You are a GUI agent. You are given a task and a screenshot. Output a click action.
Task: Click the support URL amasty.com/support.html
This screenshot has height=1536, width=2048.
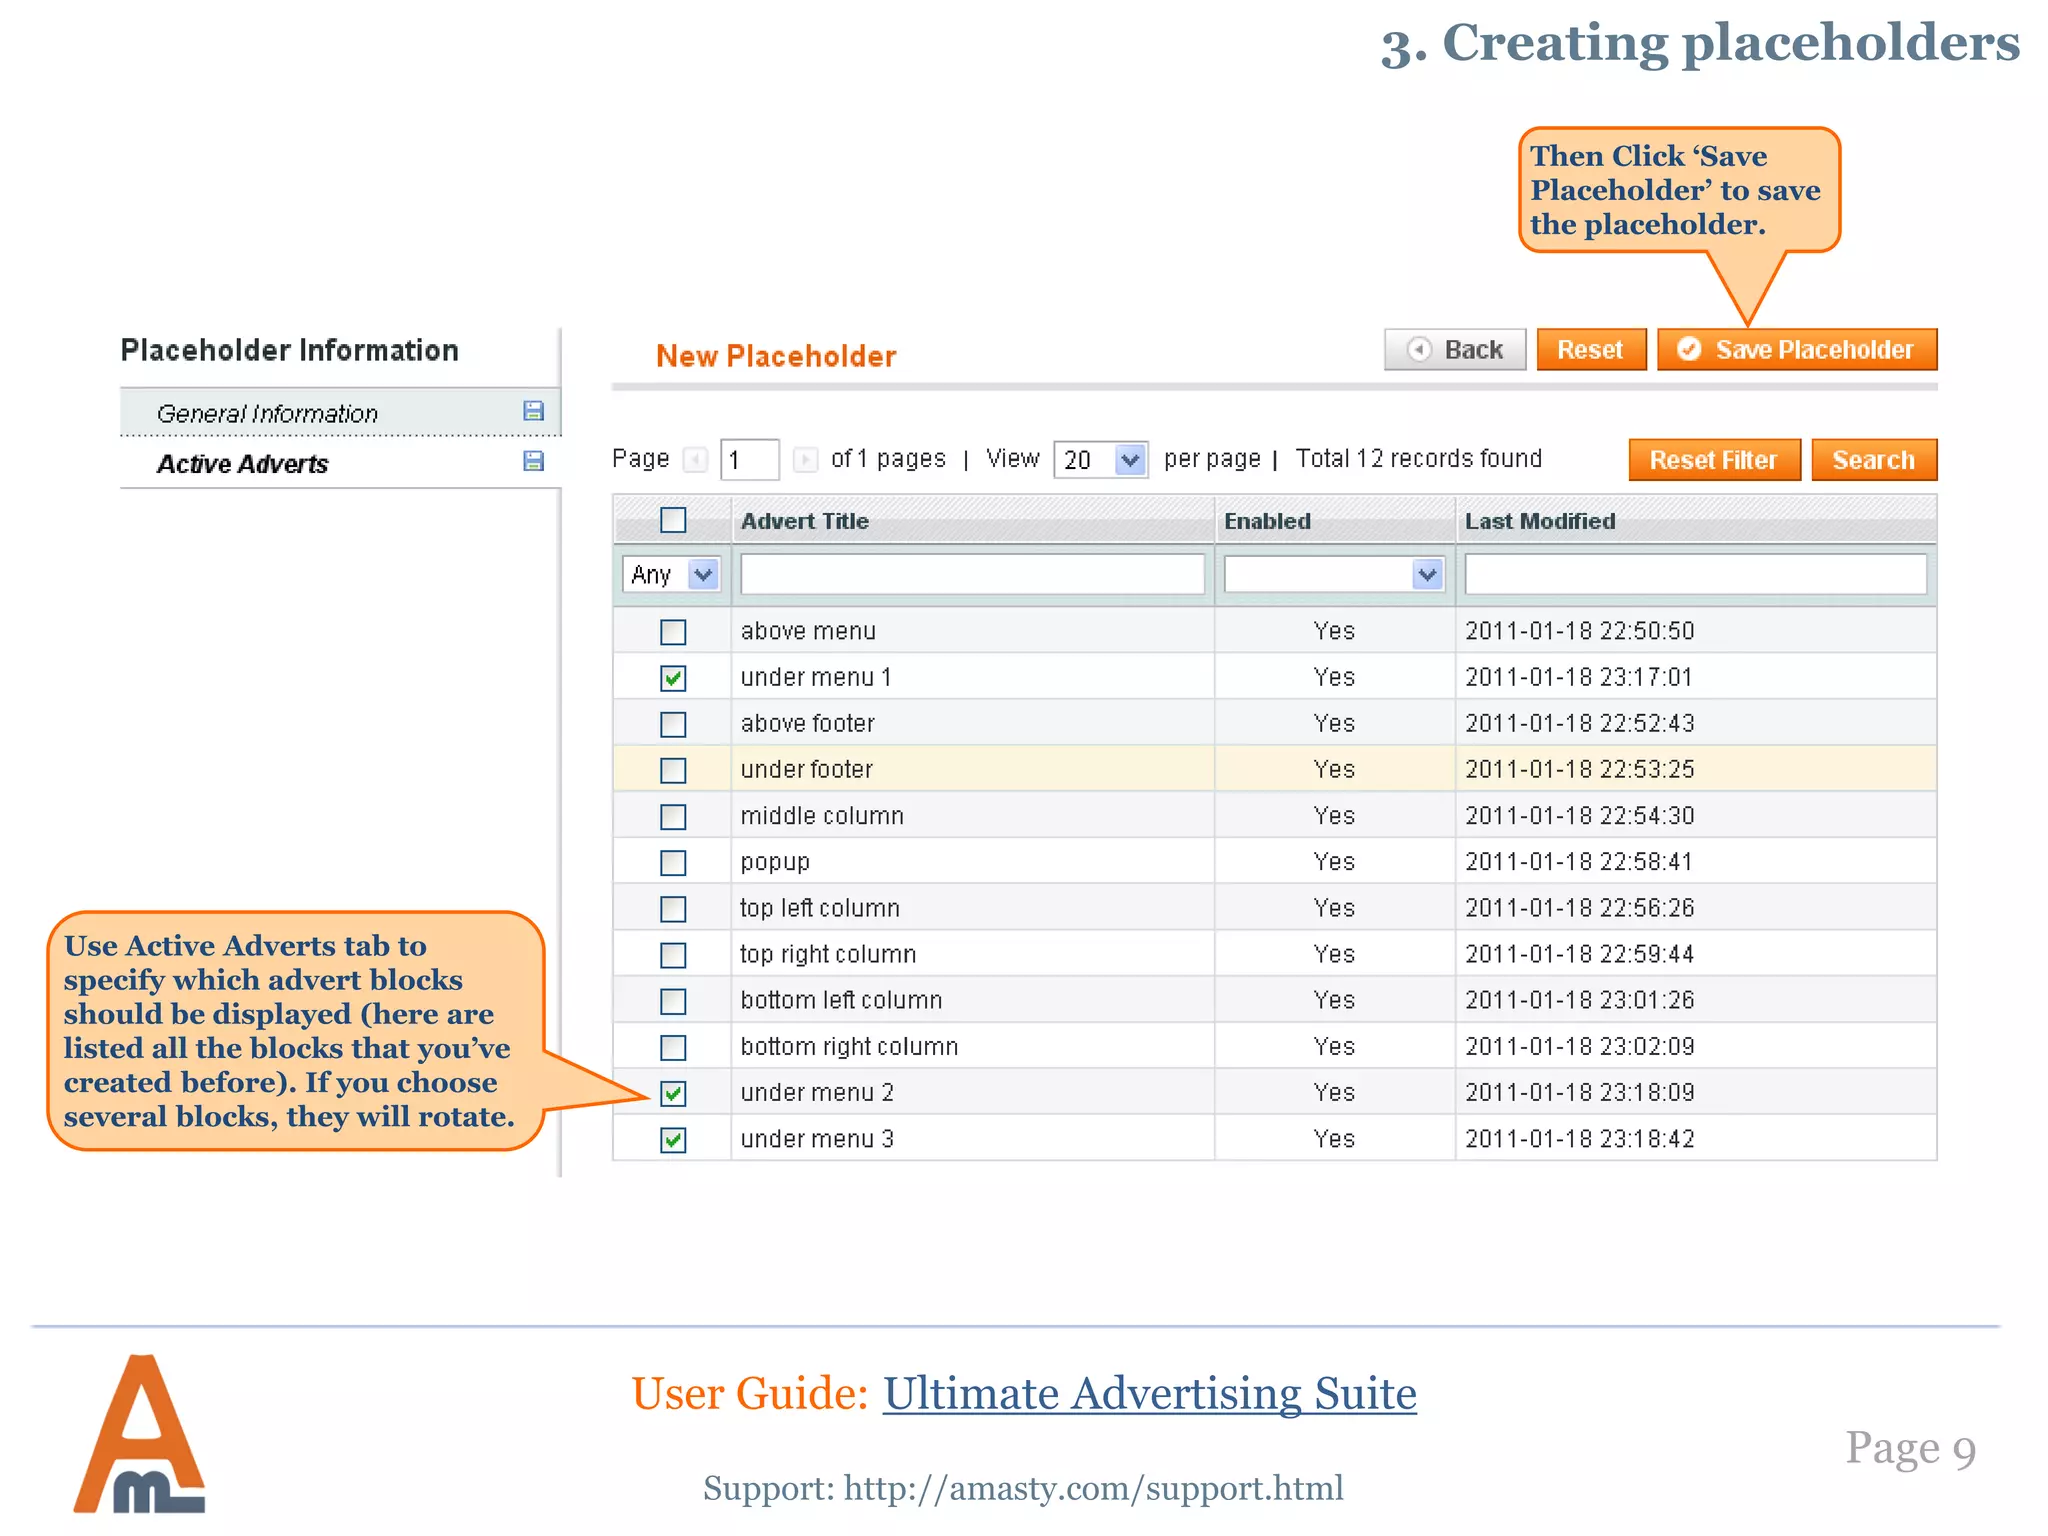(1094, 1488)
